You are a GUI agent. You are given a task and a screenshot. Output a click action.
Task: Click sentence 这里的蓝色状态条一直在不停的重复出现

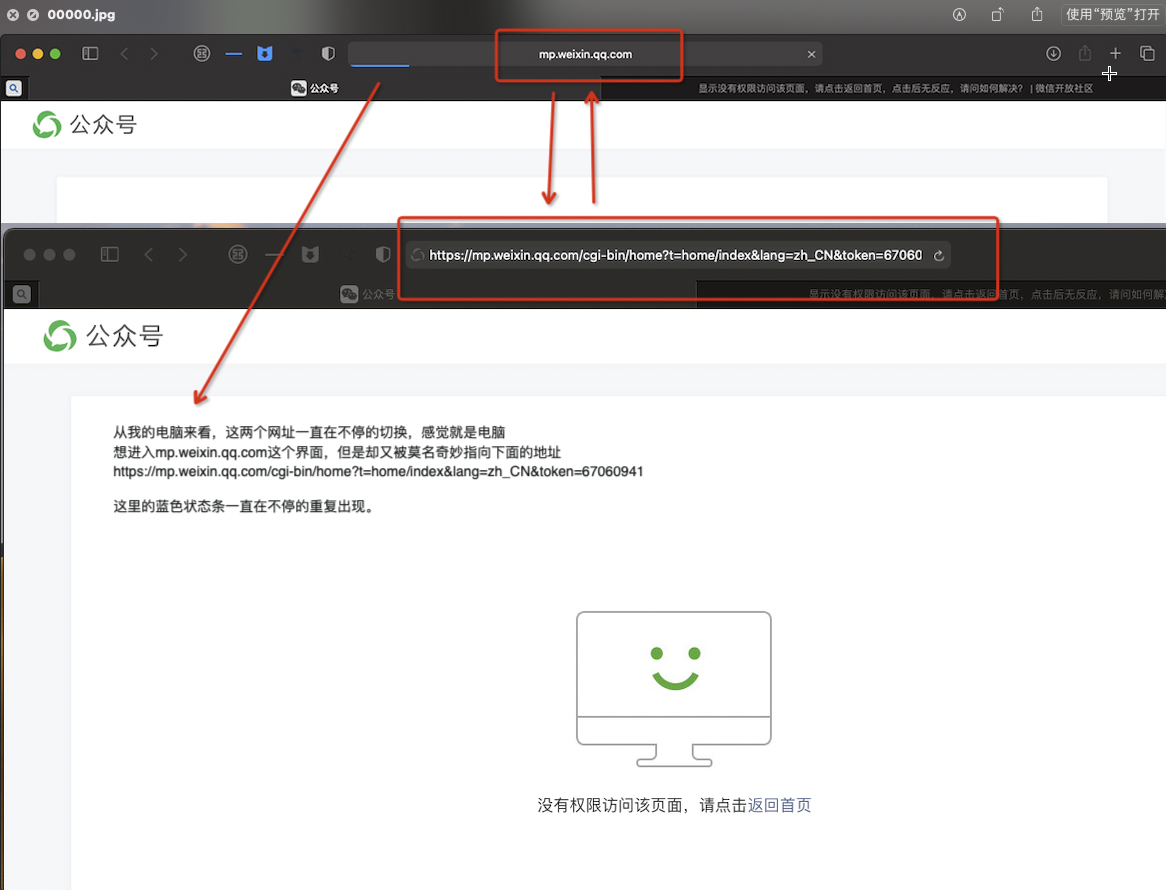(x=243, y=506)
